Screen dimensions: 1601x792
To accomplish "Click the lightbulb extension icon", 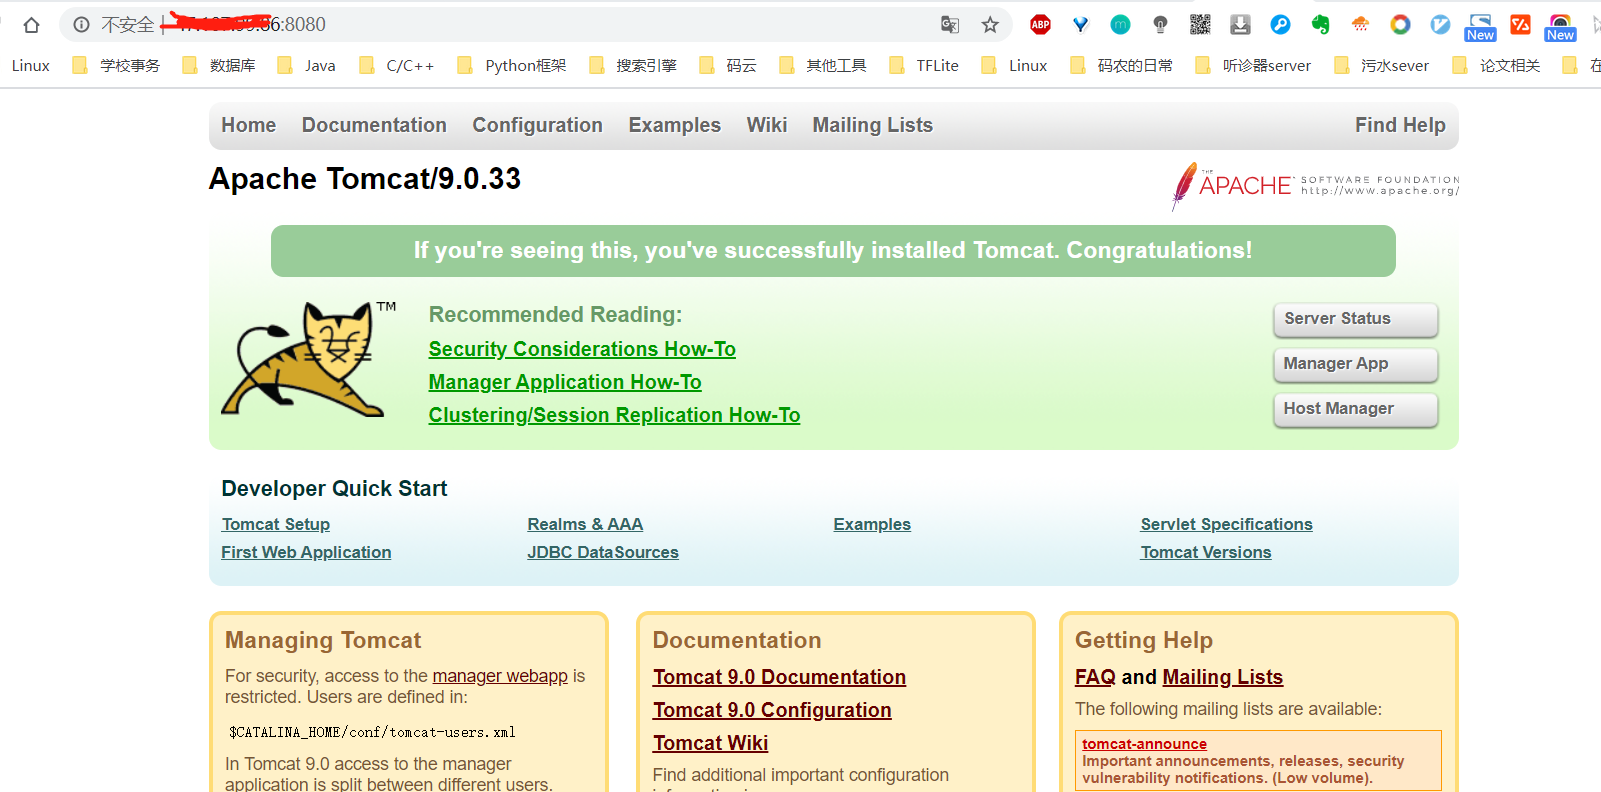I will pos(1160,25).
